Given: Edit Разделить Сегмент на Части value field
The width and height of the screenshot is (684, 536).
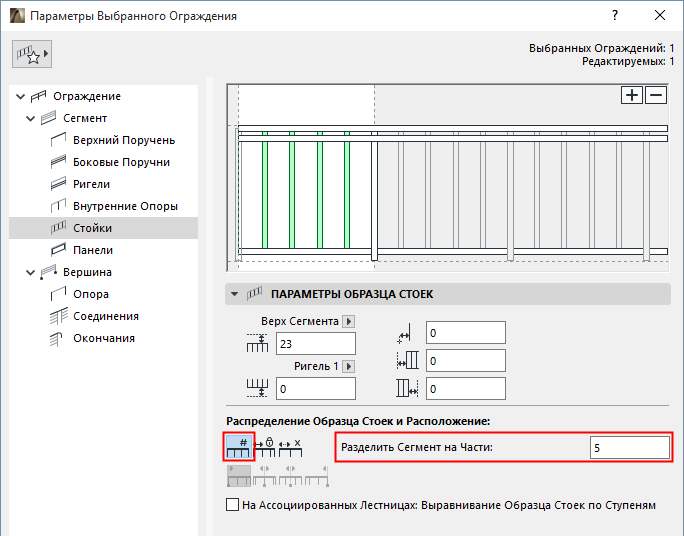Looking at the screenshot, I should [629, 447].
